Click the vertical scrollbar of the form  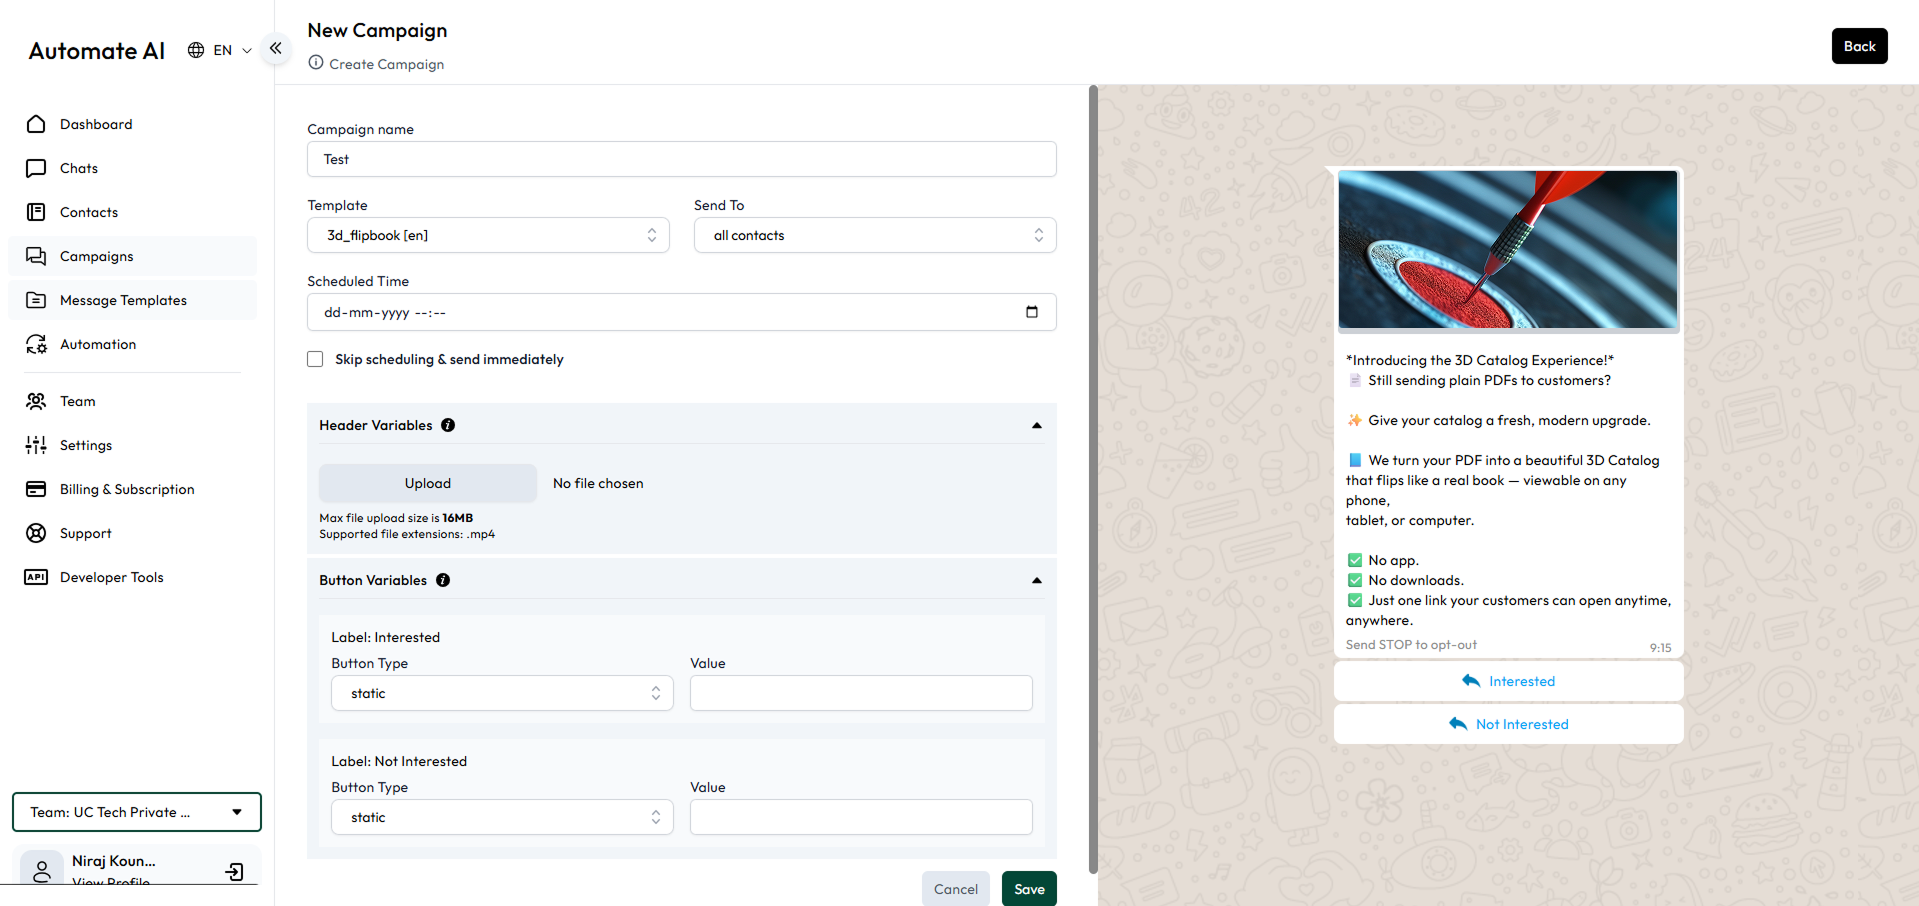(x=1093, y=480)
